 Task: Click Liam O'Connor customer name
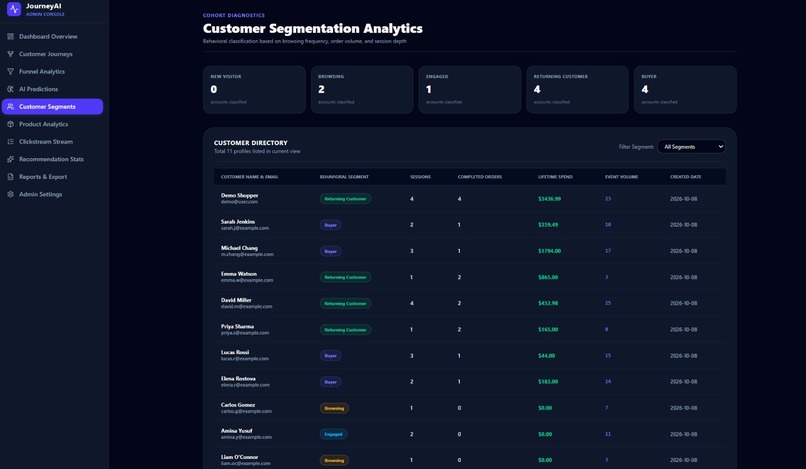coord(240,457)
